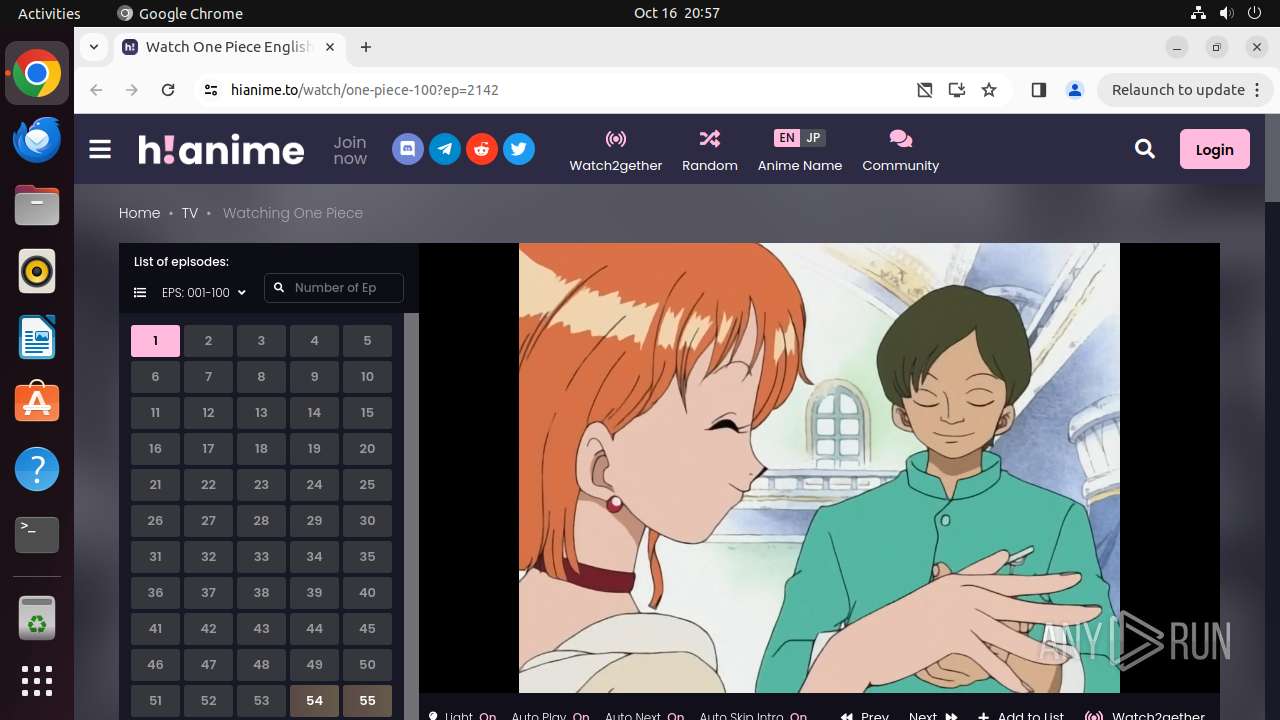Go back in Chrome history
Image resolution: width=1280 pixels, height=720 pixels.
[x=96, y=90]
